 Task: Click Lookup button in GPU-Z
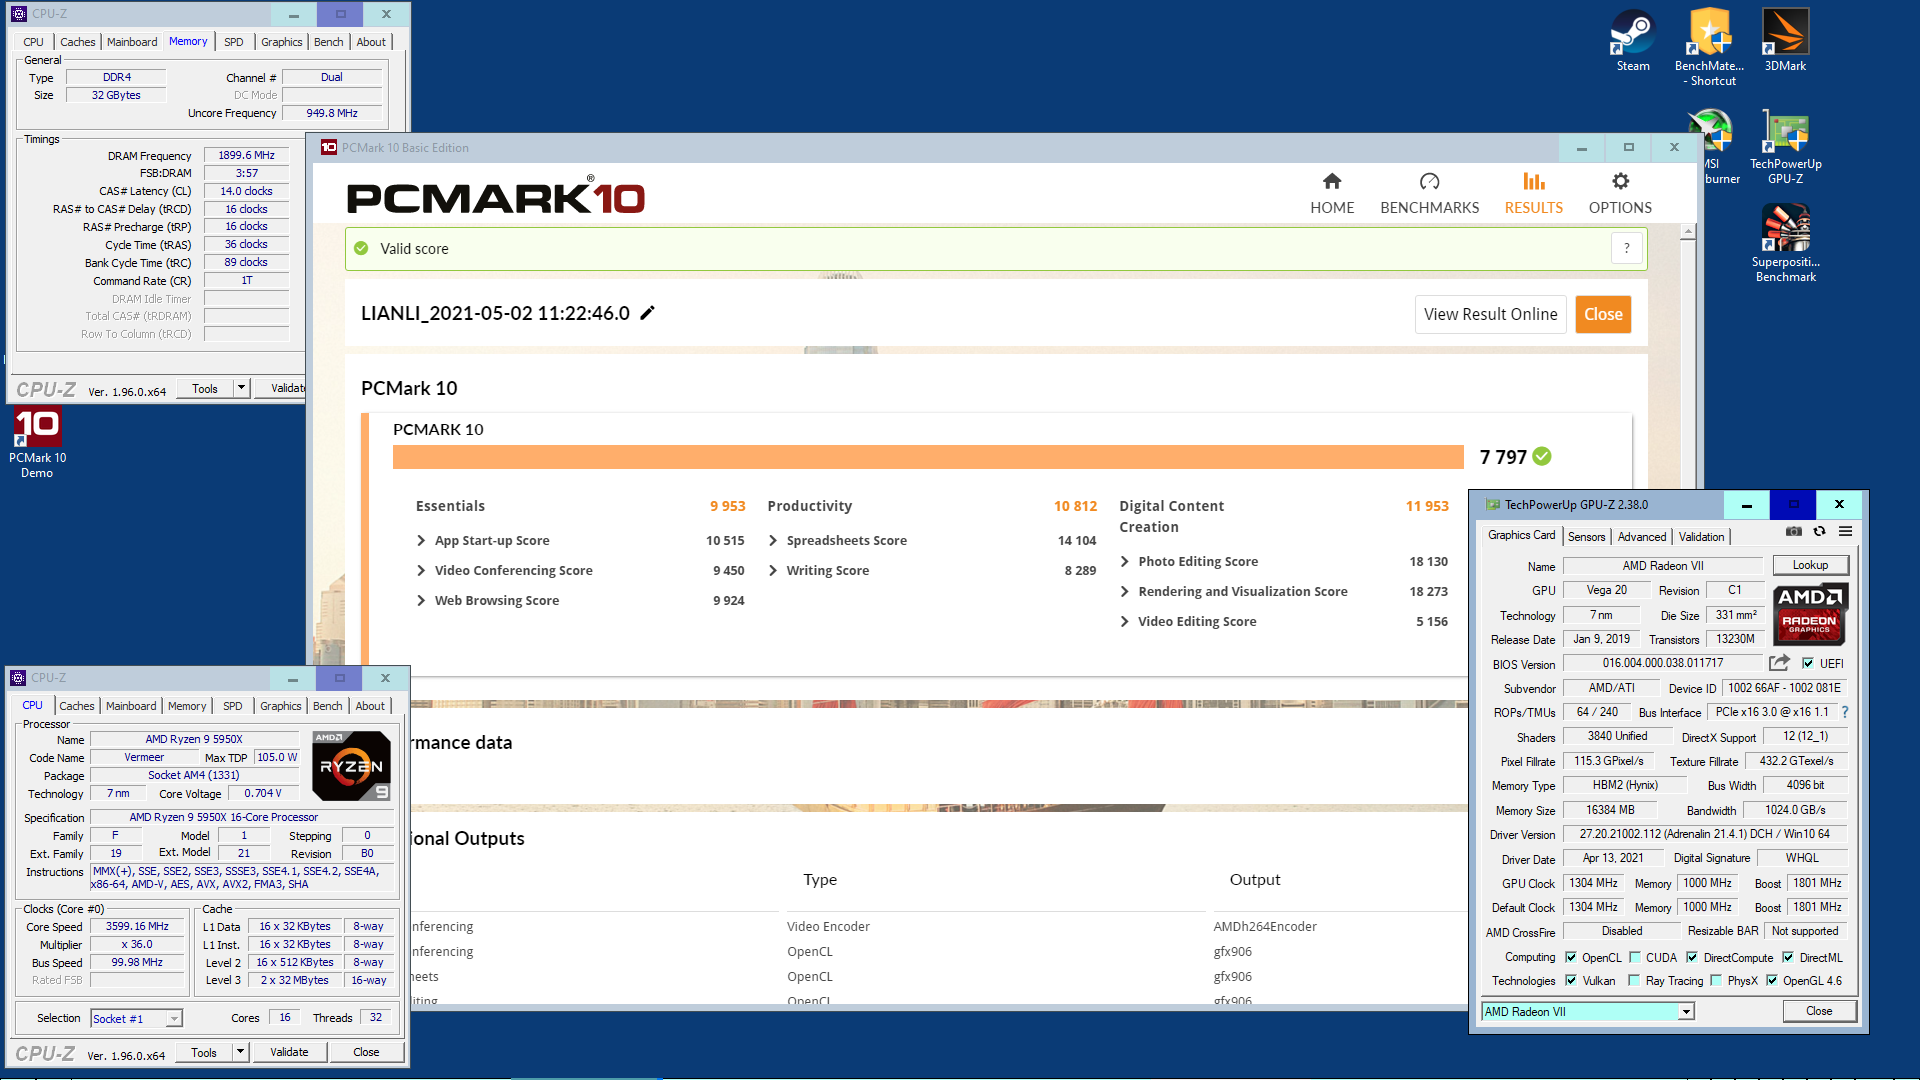pyautogui.click(x=1810, y=565)
